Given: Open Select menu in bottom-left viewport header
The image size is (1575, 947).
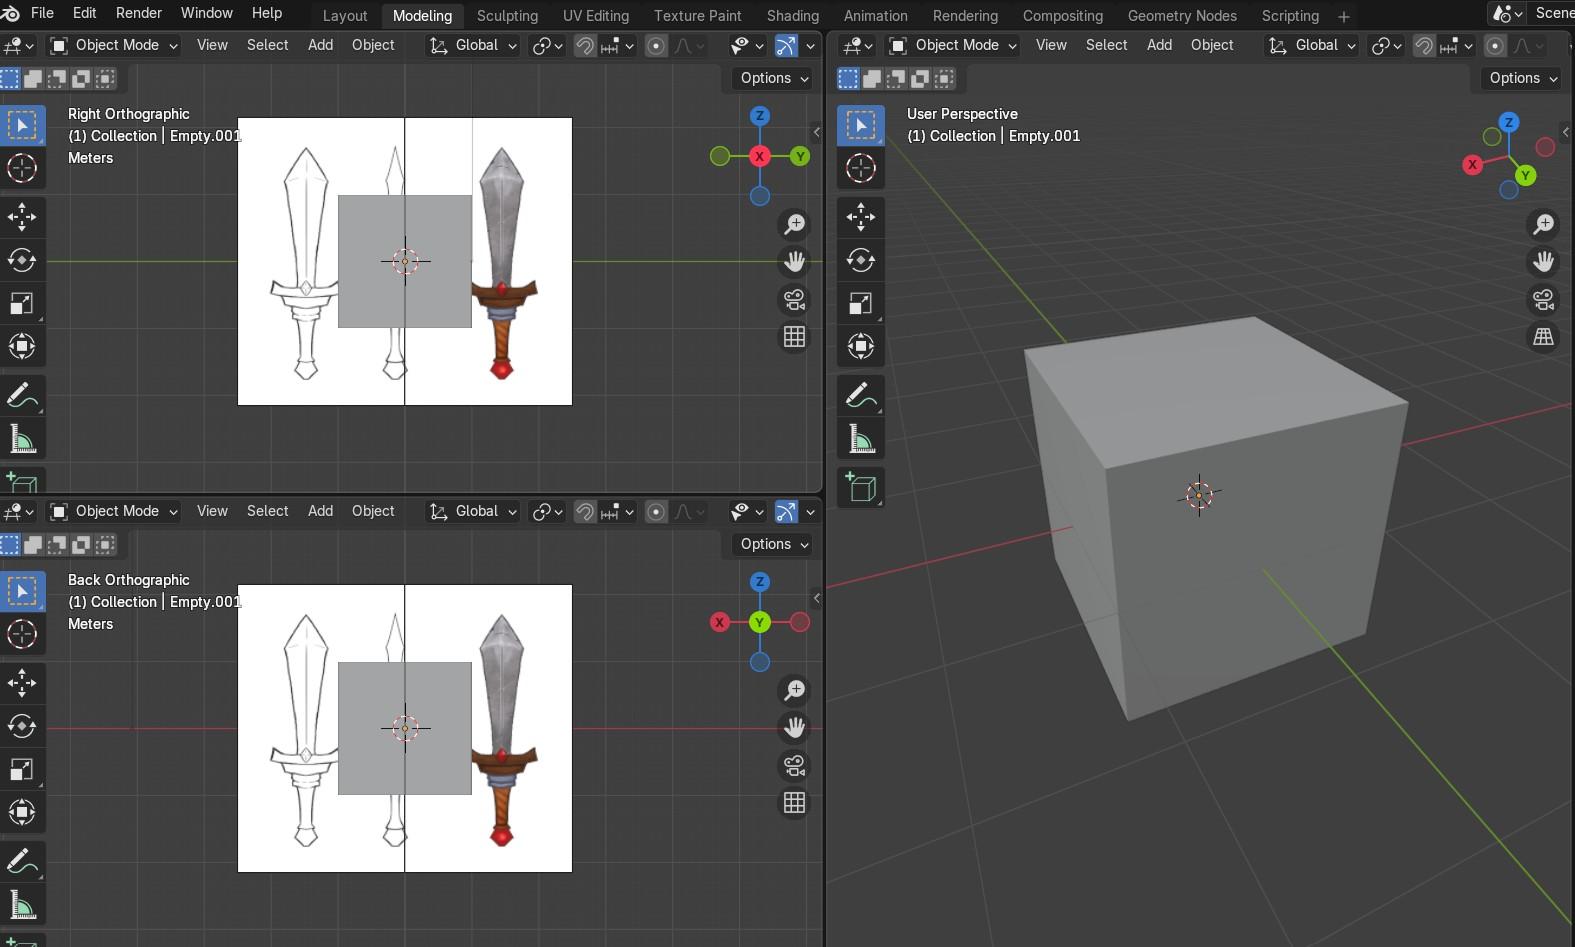Looking at the screenshot, I should coord(267,511).
